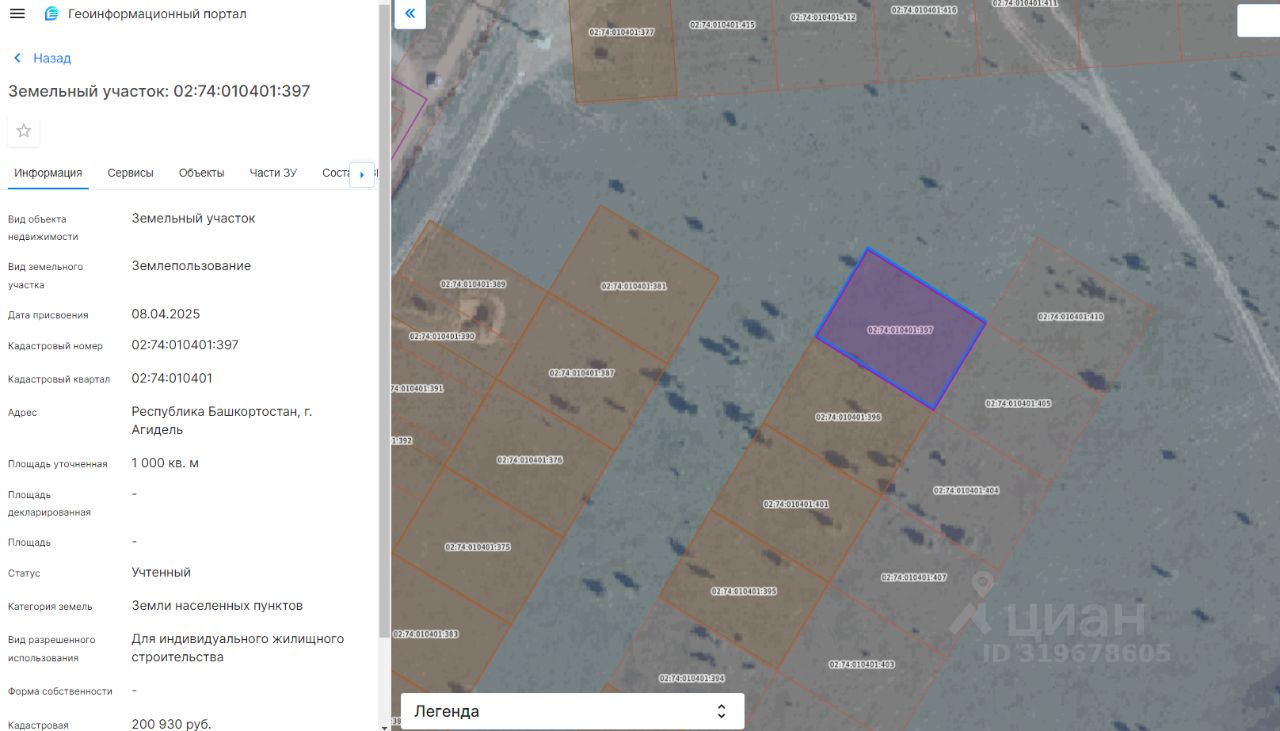Image resolution: width=1280 pixels, height=731 pixels.
Task: Select highlighted parcel 02:74:010401:397 on map
Action: tap(900, 329)
